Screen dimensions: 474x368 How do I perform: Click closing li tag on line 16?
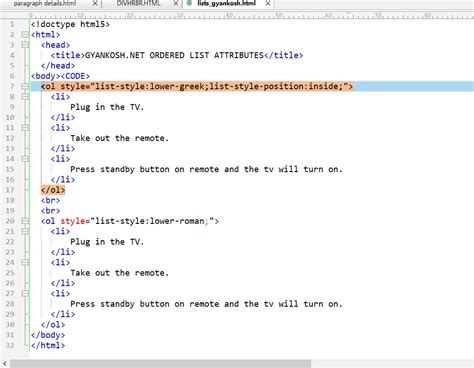(x=63, y=179)
